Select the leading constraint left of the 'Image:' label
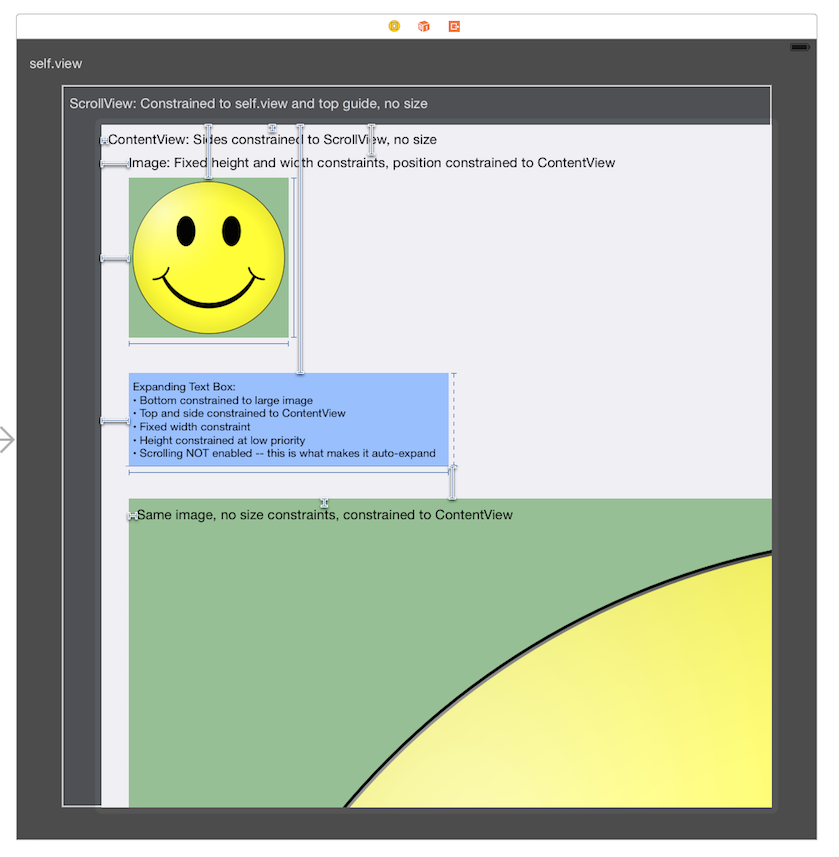839x857 pixels. coord(115,164)
